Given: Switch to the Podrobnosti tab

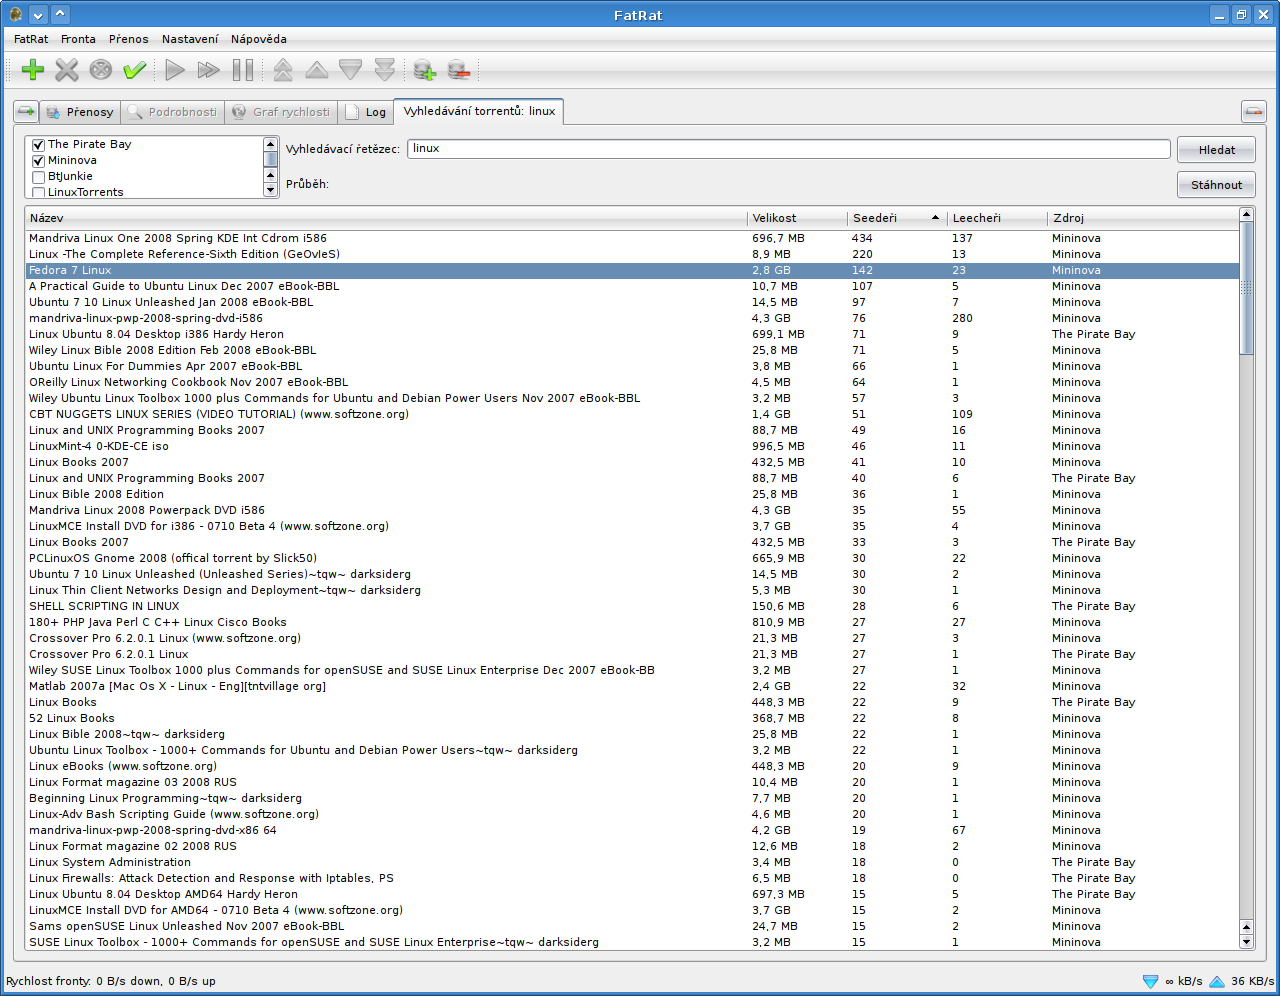Looking at the screenshot, I should [172, 112].
